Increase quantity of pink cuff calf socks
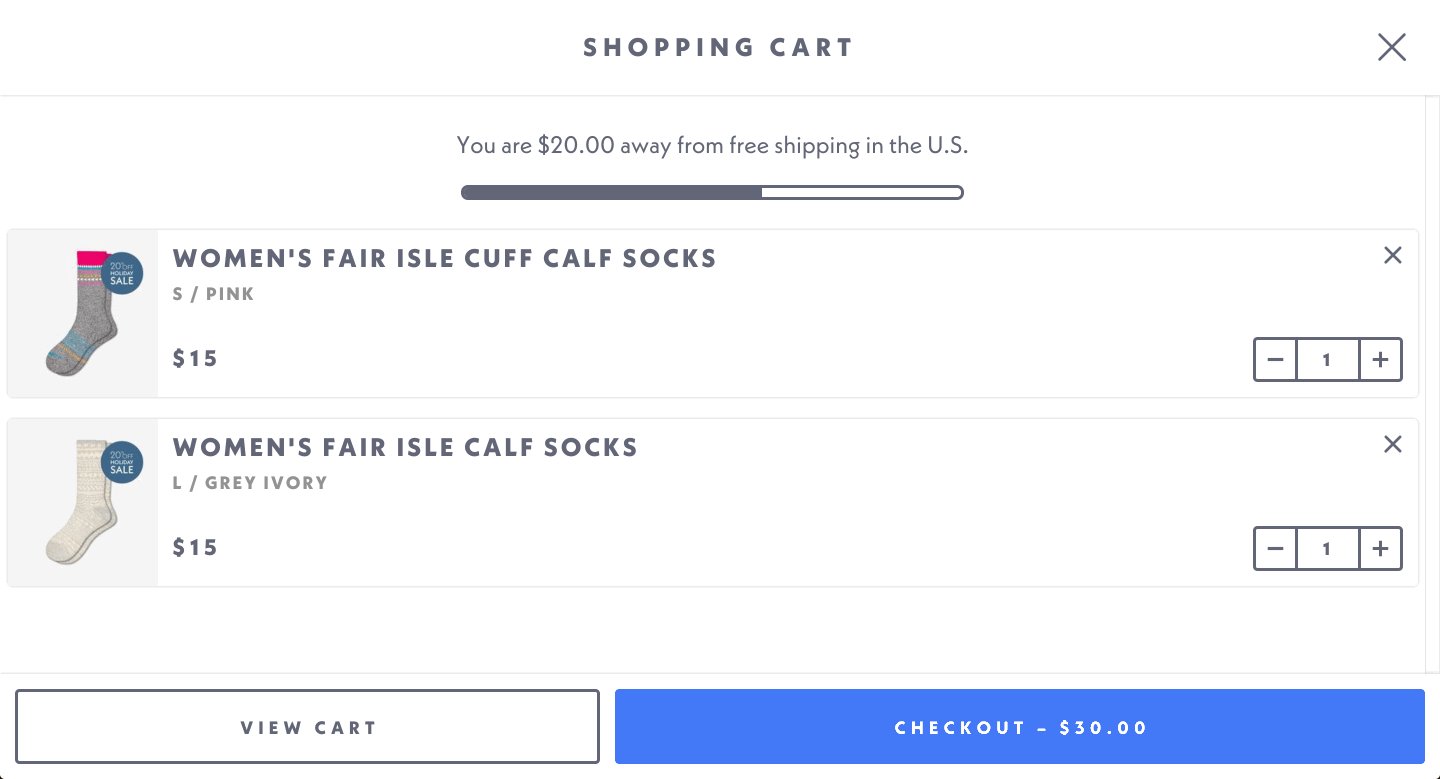 [x=1381, y=360]
